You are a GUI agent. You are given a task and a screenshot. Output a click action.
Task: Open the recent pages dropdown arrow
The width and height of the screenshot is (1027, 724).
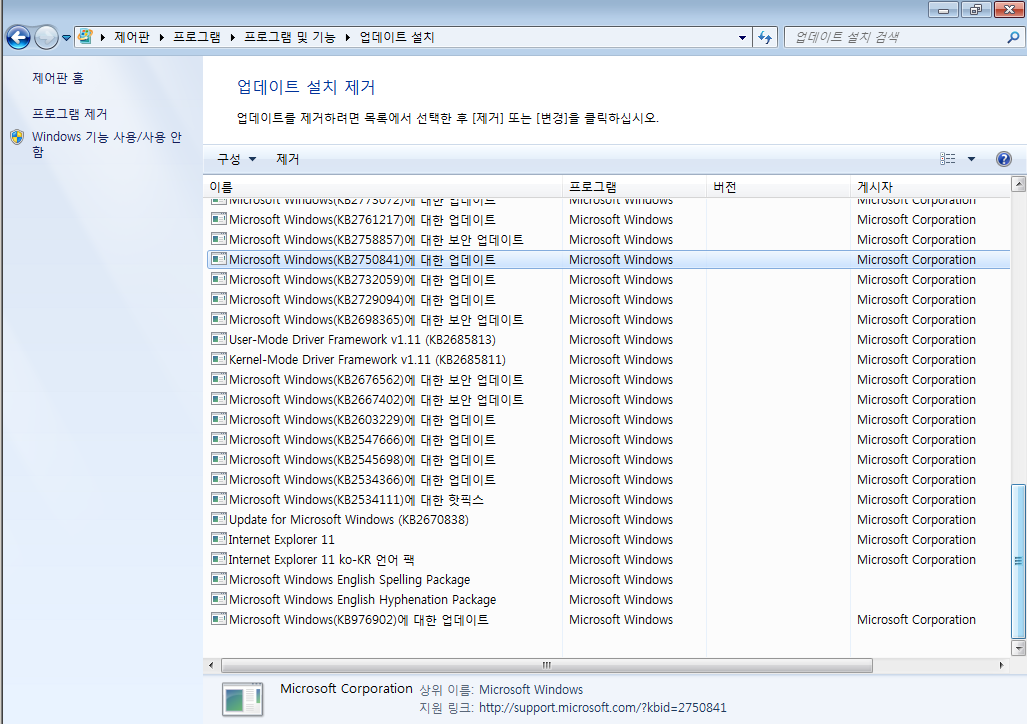coord(66,38)
